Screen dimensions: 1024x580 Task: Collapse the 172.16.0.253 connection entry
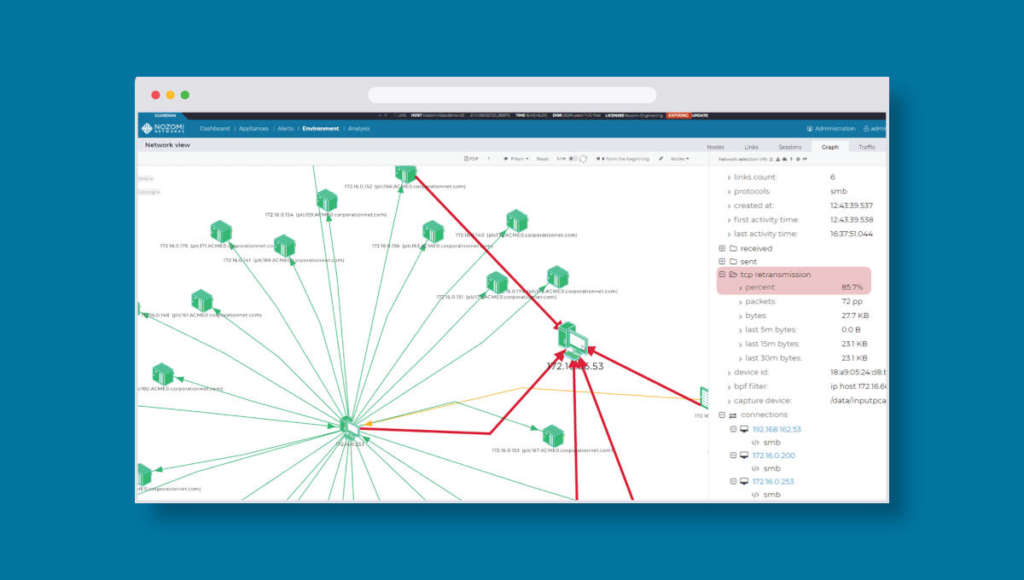tap(733, 481)
